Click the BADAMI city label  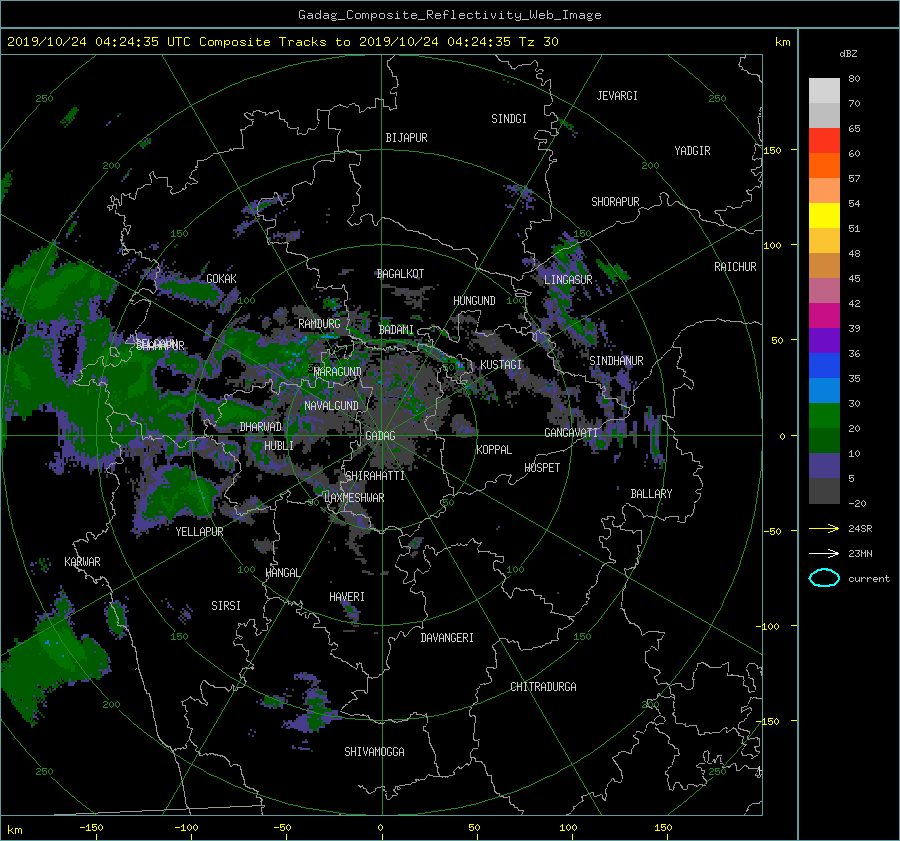tap(396, 330)
